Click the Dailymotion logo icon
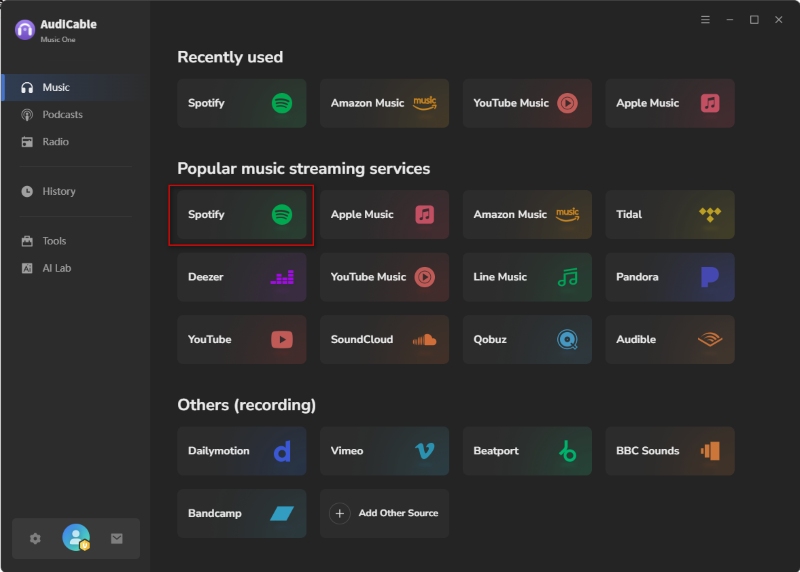 282,451
